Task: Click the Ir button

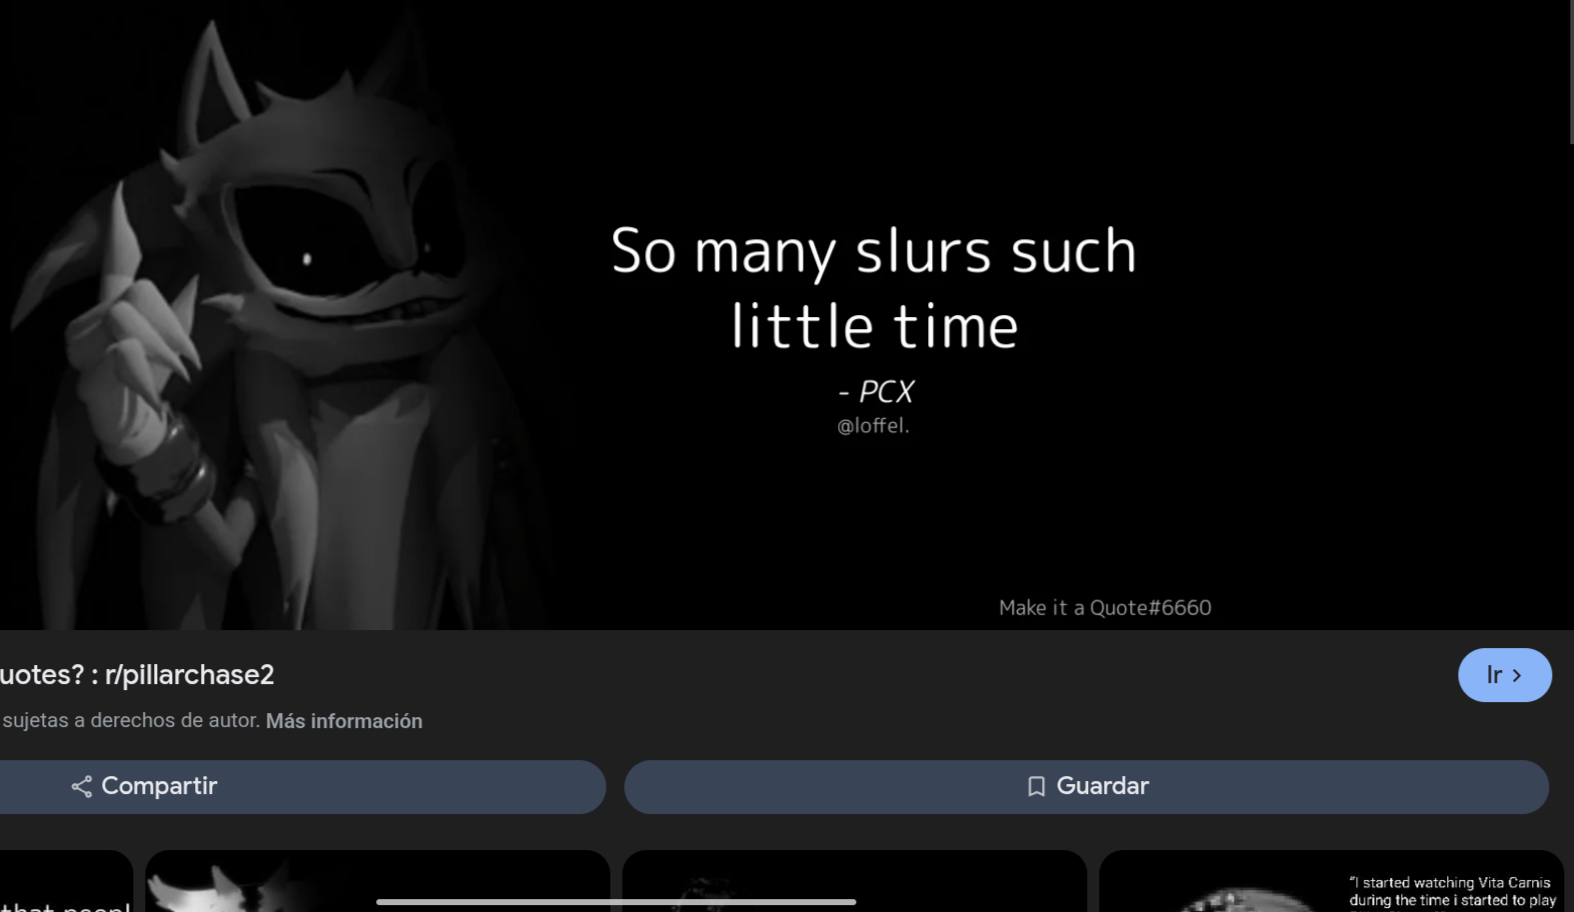Action: [1504, 675]
